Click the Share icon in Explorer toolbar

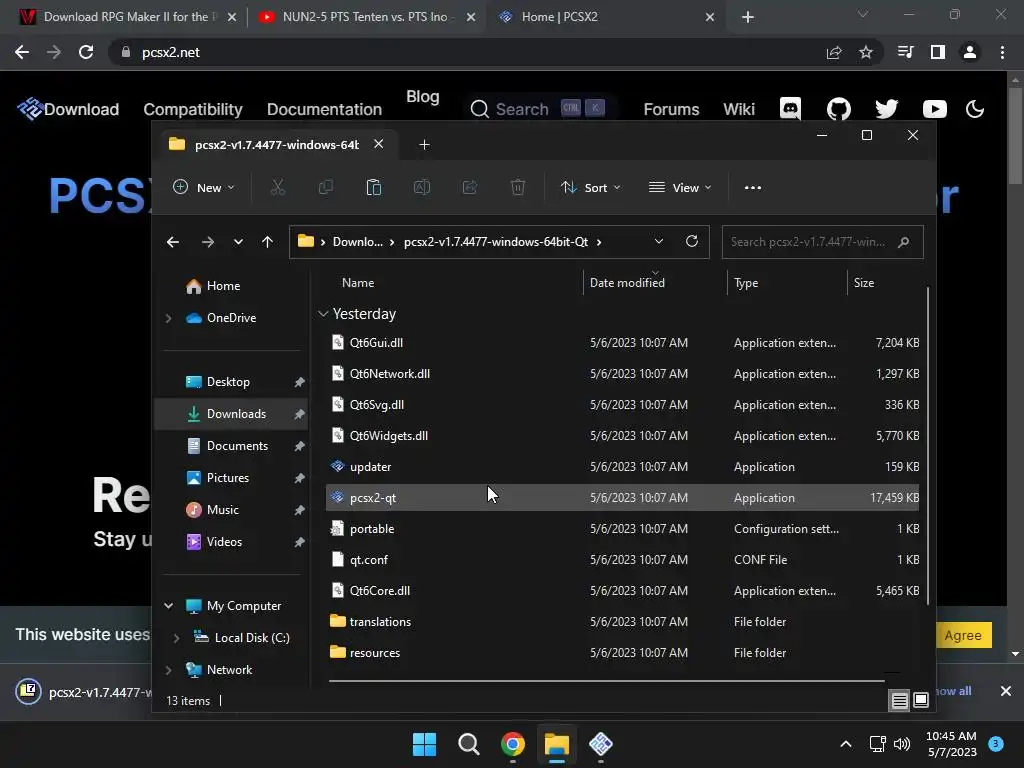pyautogui.click(x=470, y=187)
